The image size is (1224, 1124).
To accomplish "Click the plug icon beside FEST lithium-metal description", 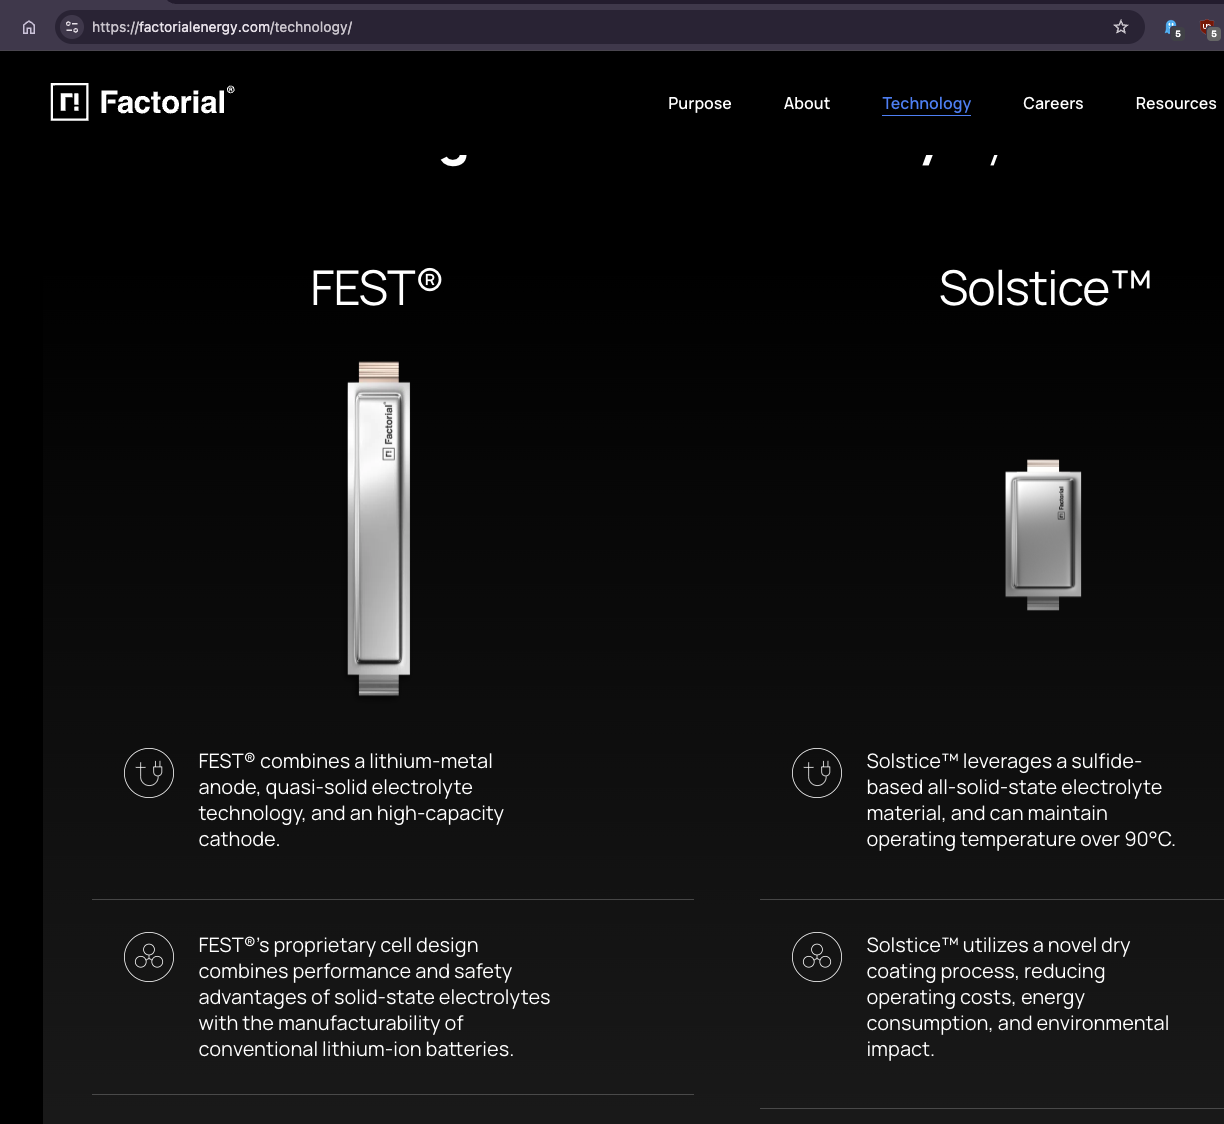I will [149, 773].
